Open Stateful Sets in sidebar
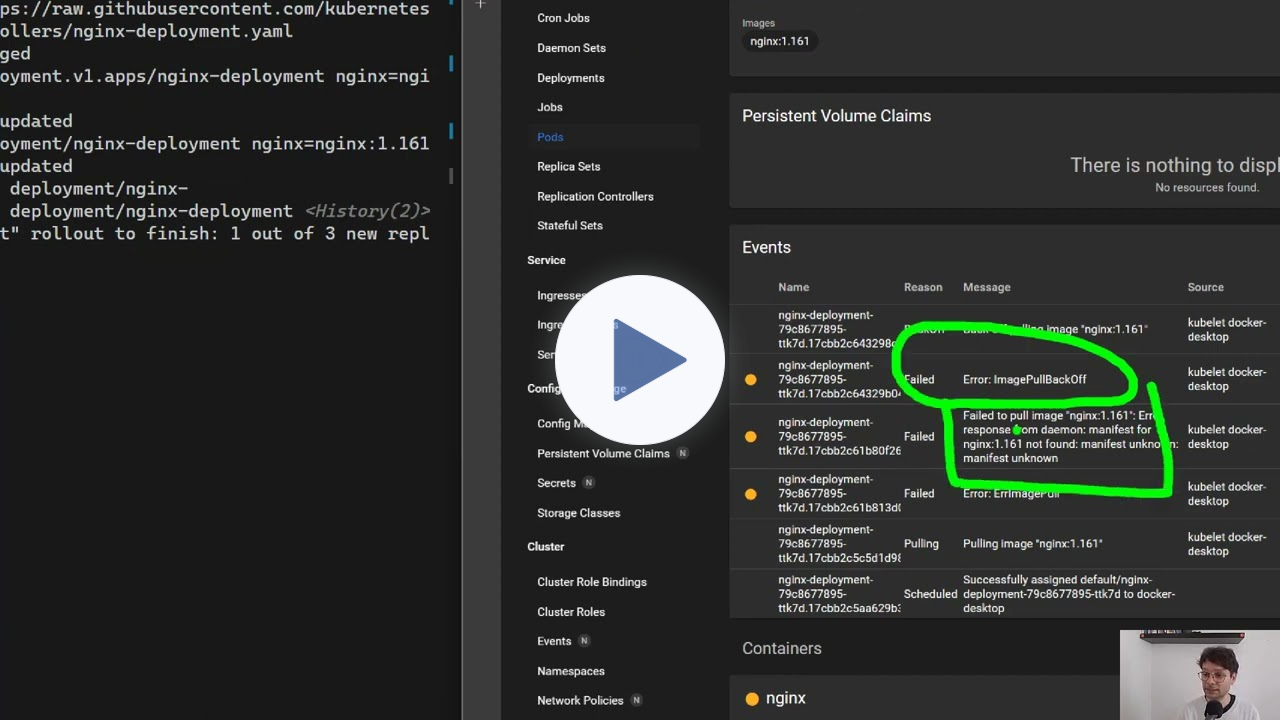 point(570,226)
